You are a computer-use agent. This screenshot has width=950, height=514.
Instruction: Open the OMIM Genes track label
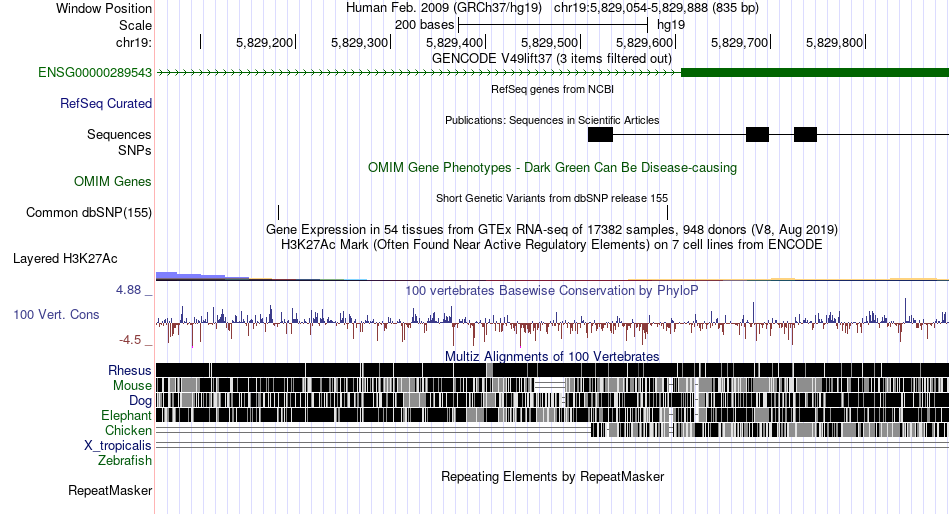[113, 182]
